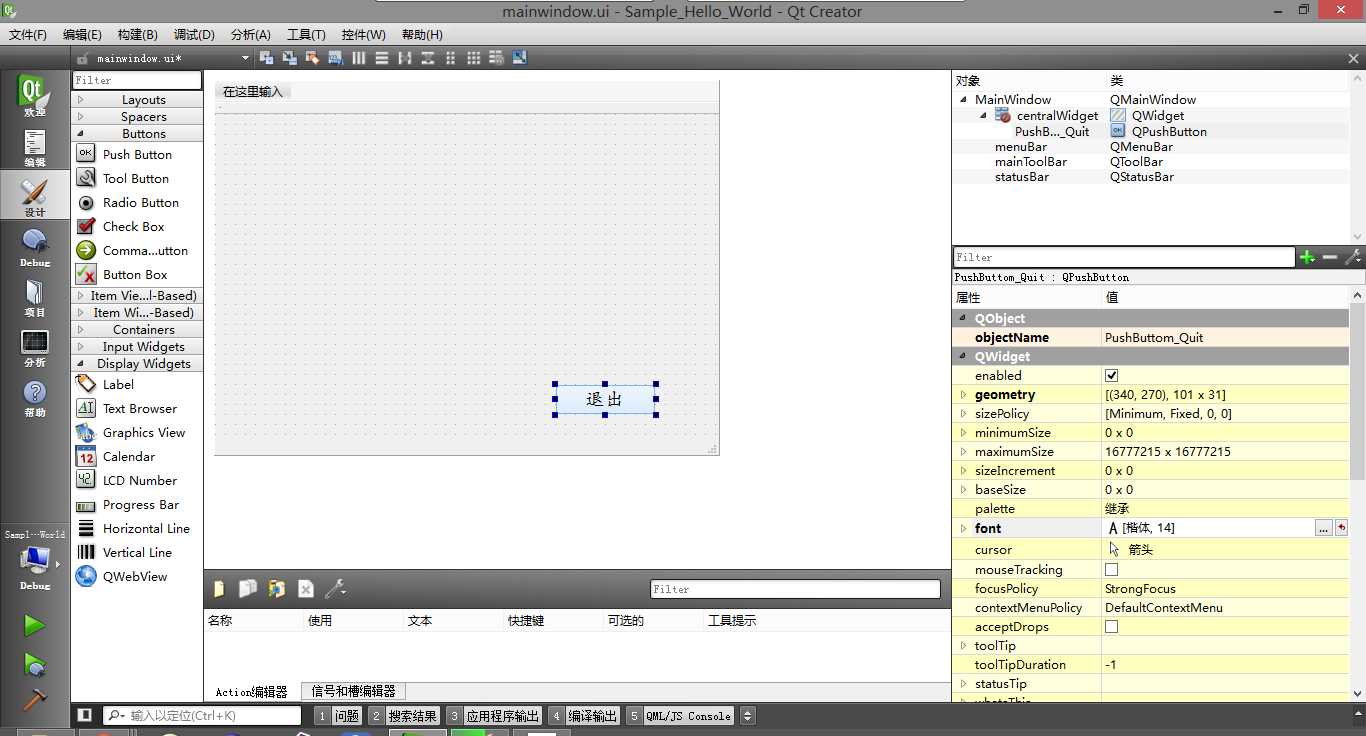
Task: Open the 编译输出 output pane
Action: point(584,716)
